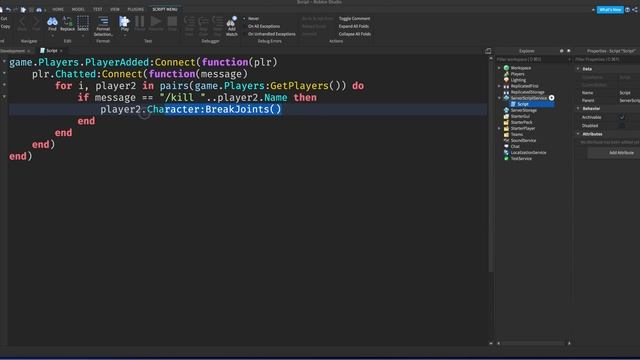Open the VIEW ribbon tab
The height and width of the screenshot is (360, 640).
coord(115,9)
